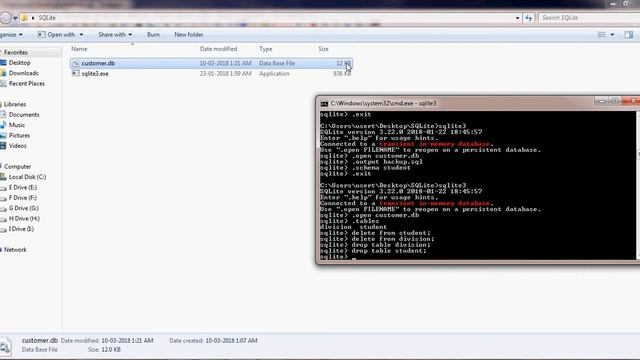Open the Organize dropdown menu

click(11, 35)
